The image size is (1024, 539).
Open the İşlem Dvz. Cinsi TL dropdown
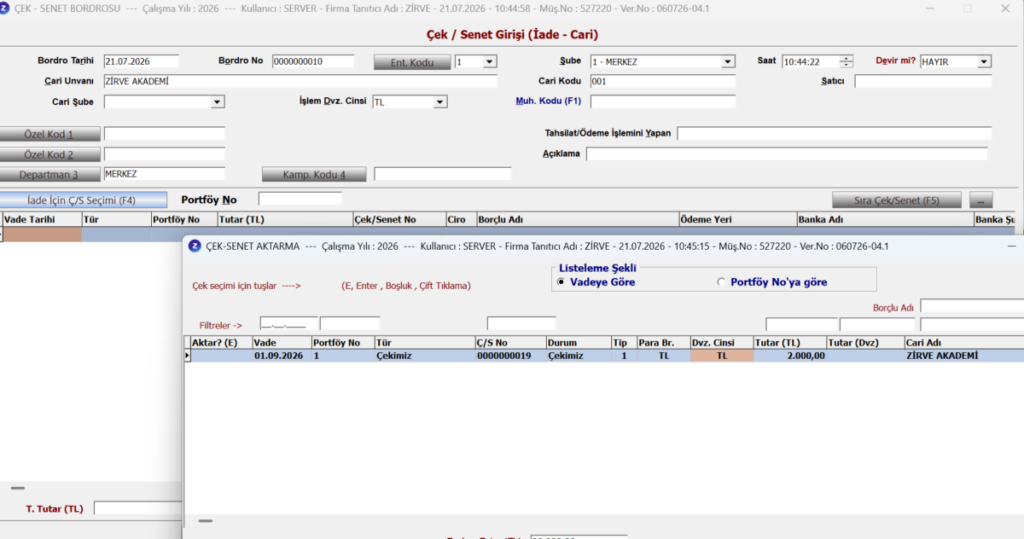click(x=440, y=102)
